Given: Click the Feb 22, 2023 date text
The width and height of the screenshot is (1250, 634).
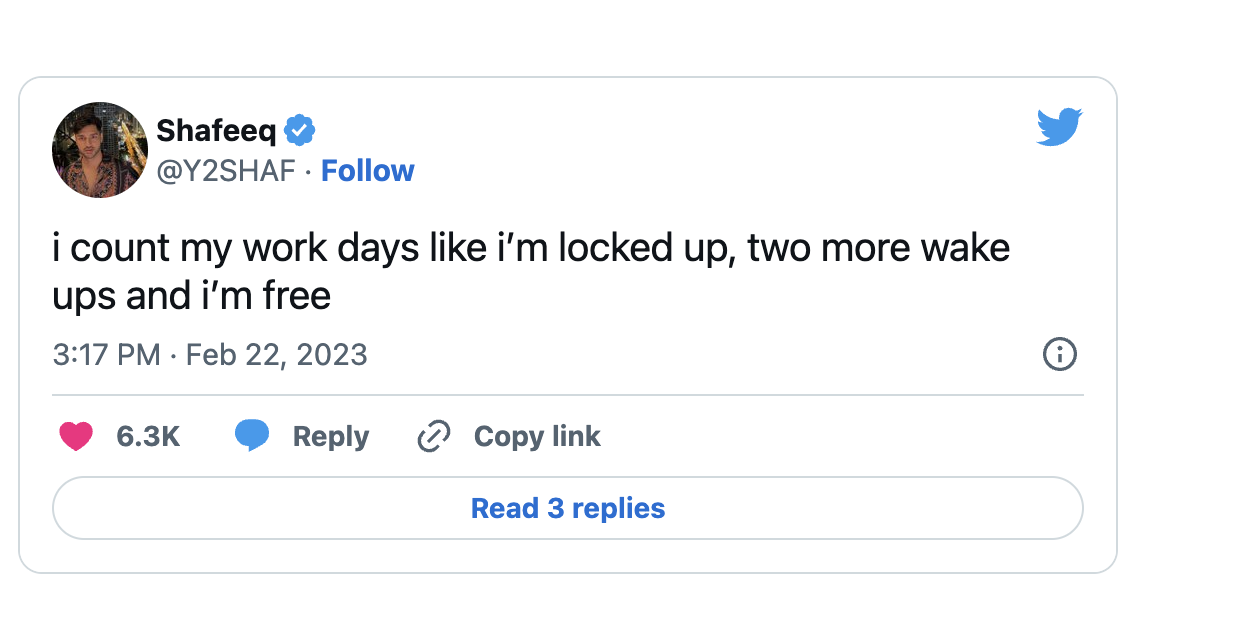Looking at the screenshot, I should tap(277, 354).
